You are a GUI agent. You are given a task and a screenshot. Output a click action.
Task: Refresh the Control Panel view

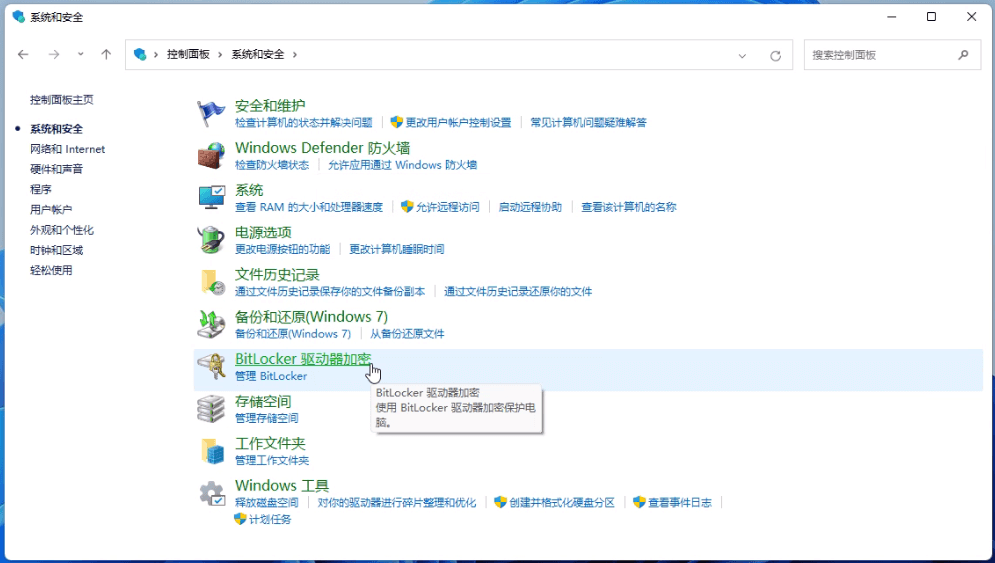[775, 55]
